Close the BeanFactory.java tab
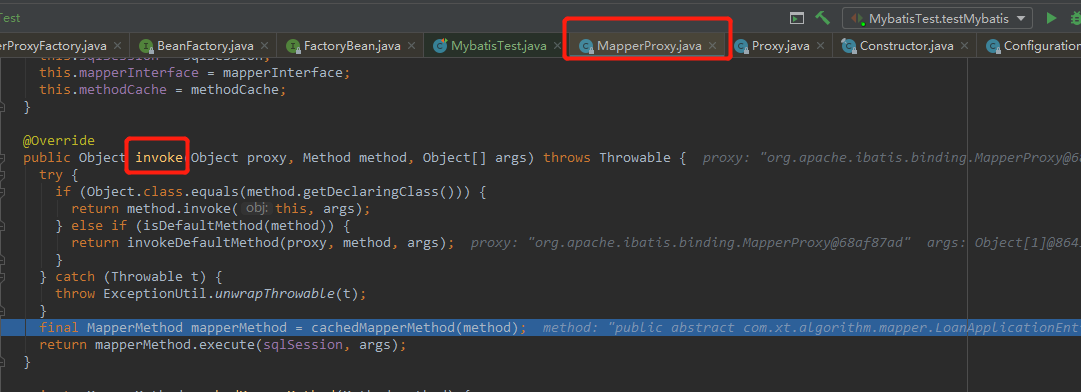The image size is (1081, 392). (265, 46)
